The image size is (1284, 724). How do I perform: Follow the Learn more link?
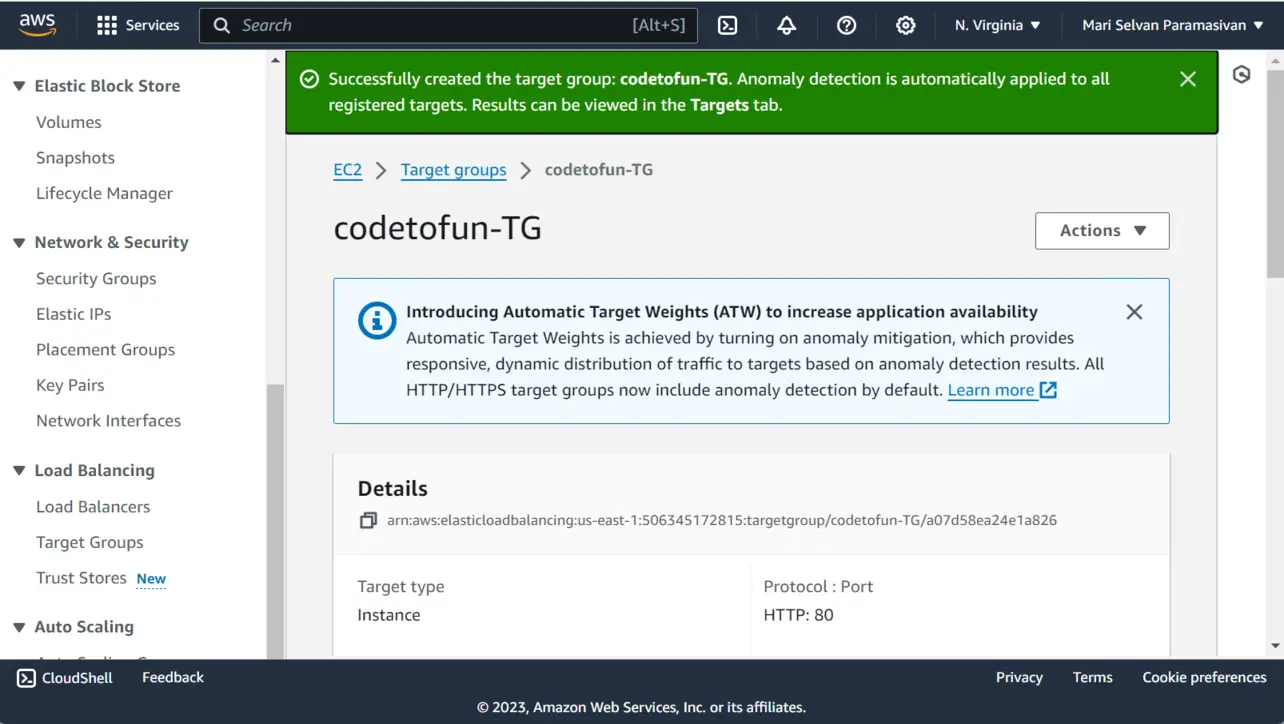coord(991,390)
